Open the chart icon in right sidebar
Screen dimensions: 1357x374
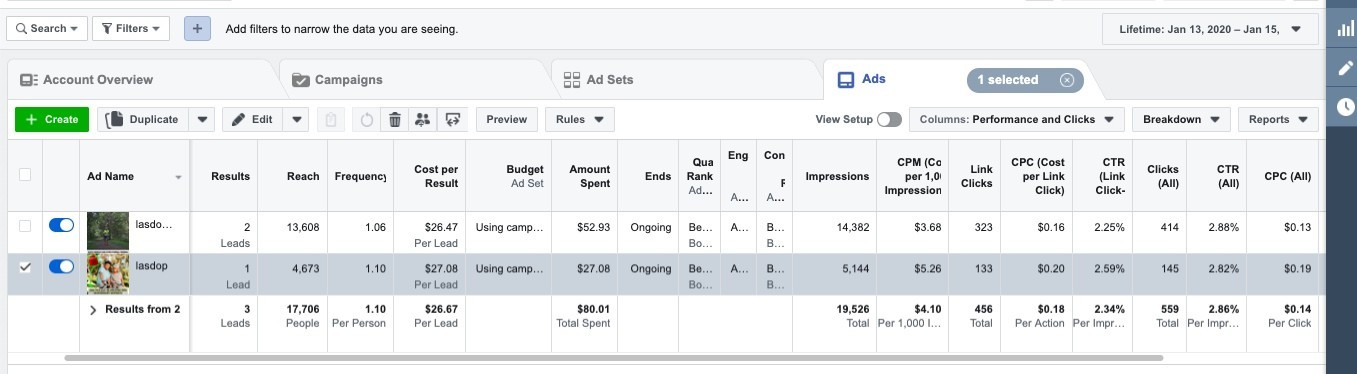(1345, 29)
